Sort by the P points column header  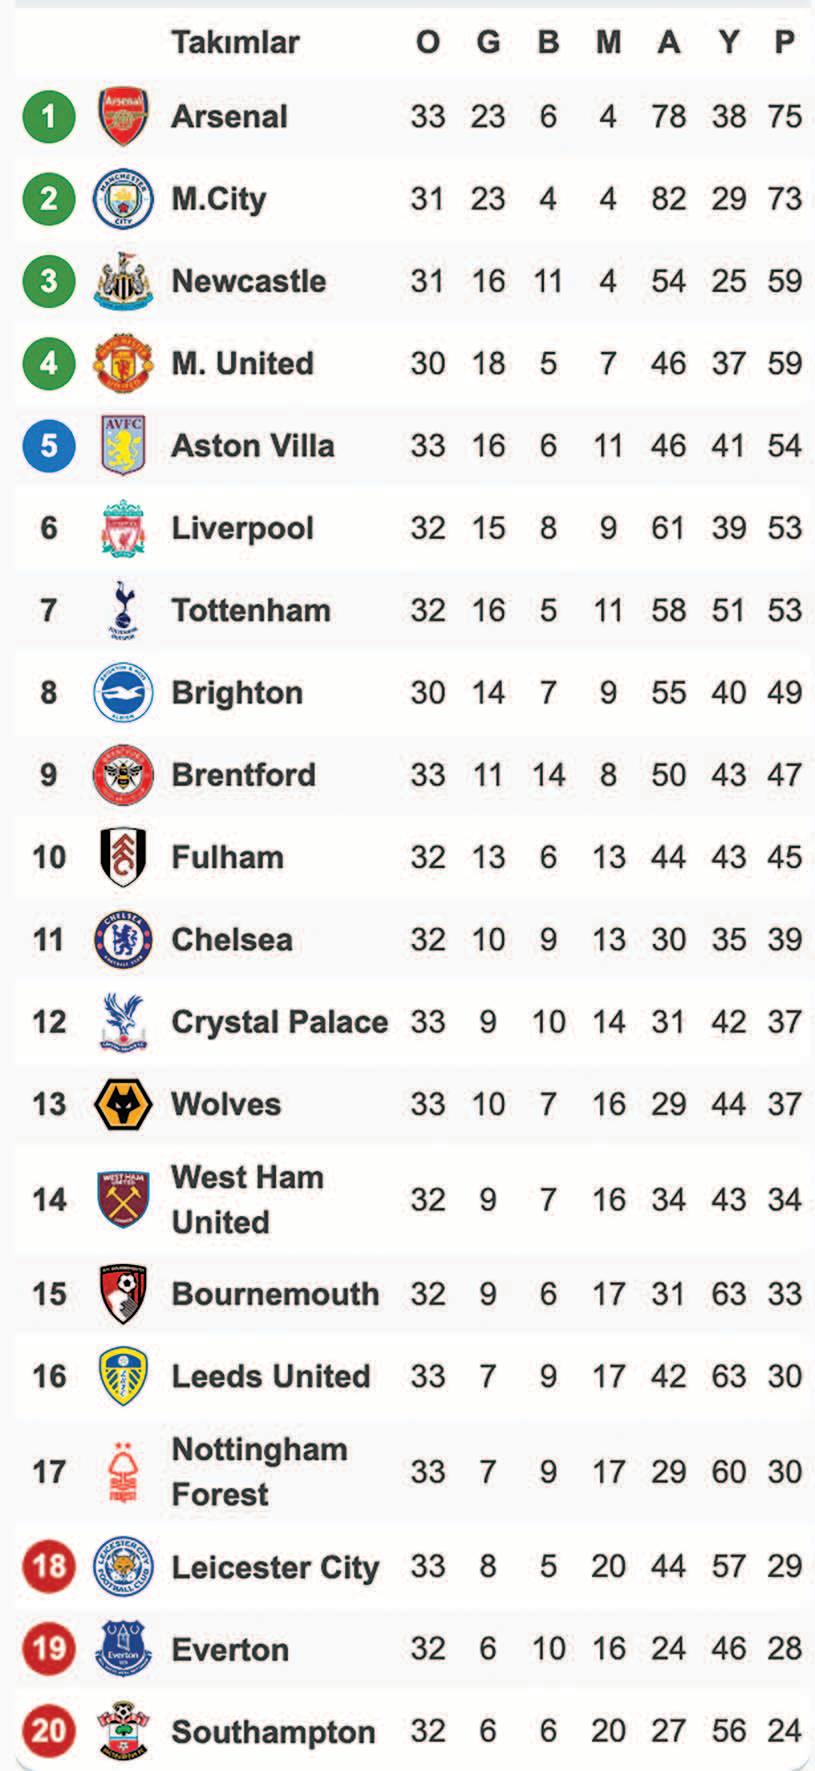(x=785, y=42)
